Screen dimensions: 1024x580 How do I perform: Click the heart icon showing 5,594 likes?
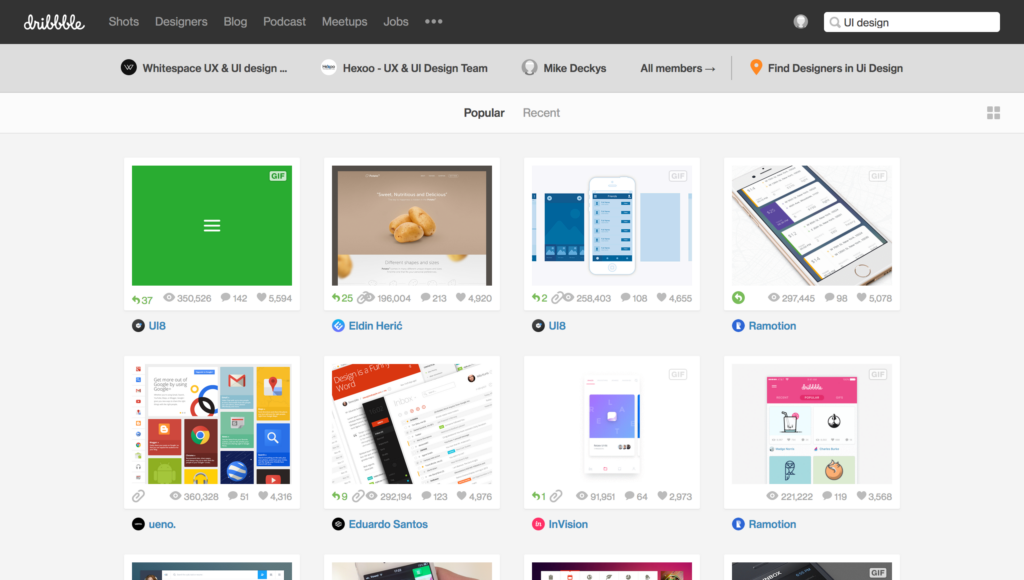pyautogui.click(x=261, y=298)
